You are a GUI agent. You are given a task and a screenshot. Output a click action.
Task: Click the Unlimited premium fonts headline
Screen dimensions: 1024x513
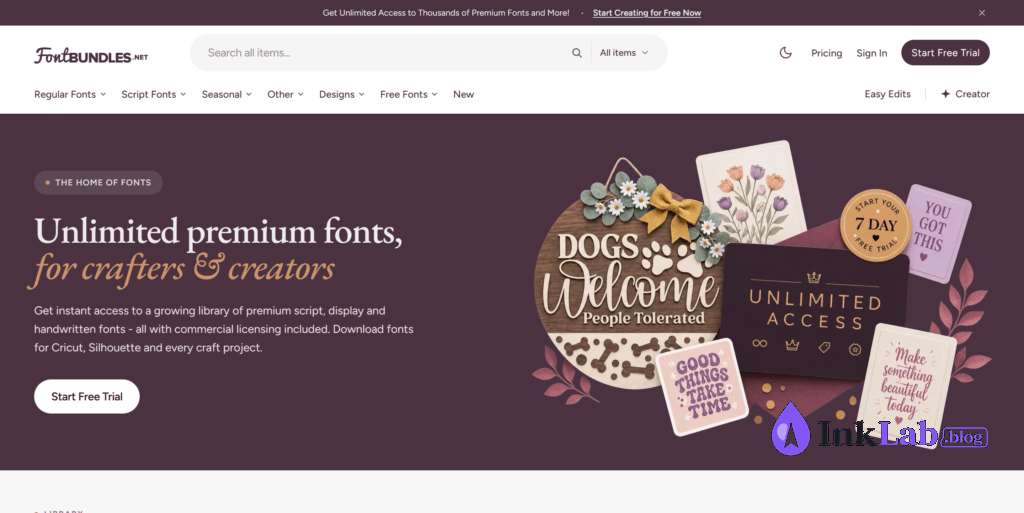pos(218,233)
